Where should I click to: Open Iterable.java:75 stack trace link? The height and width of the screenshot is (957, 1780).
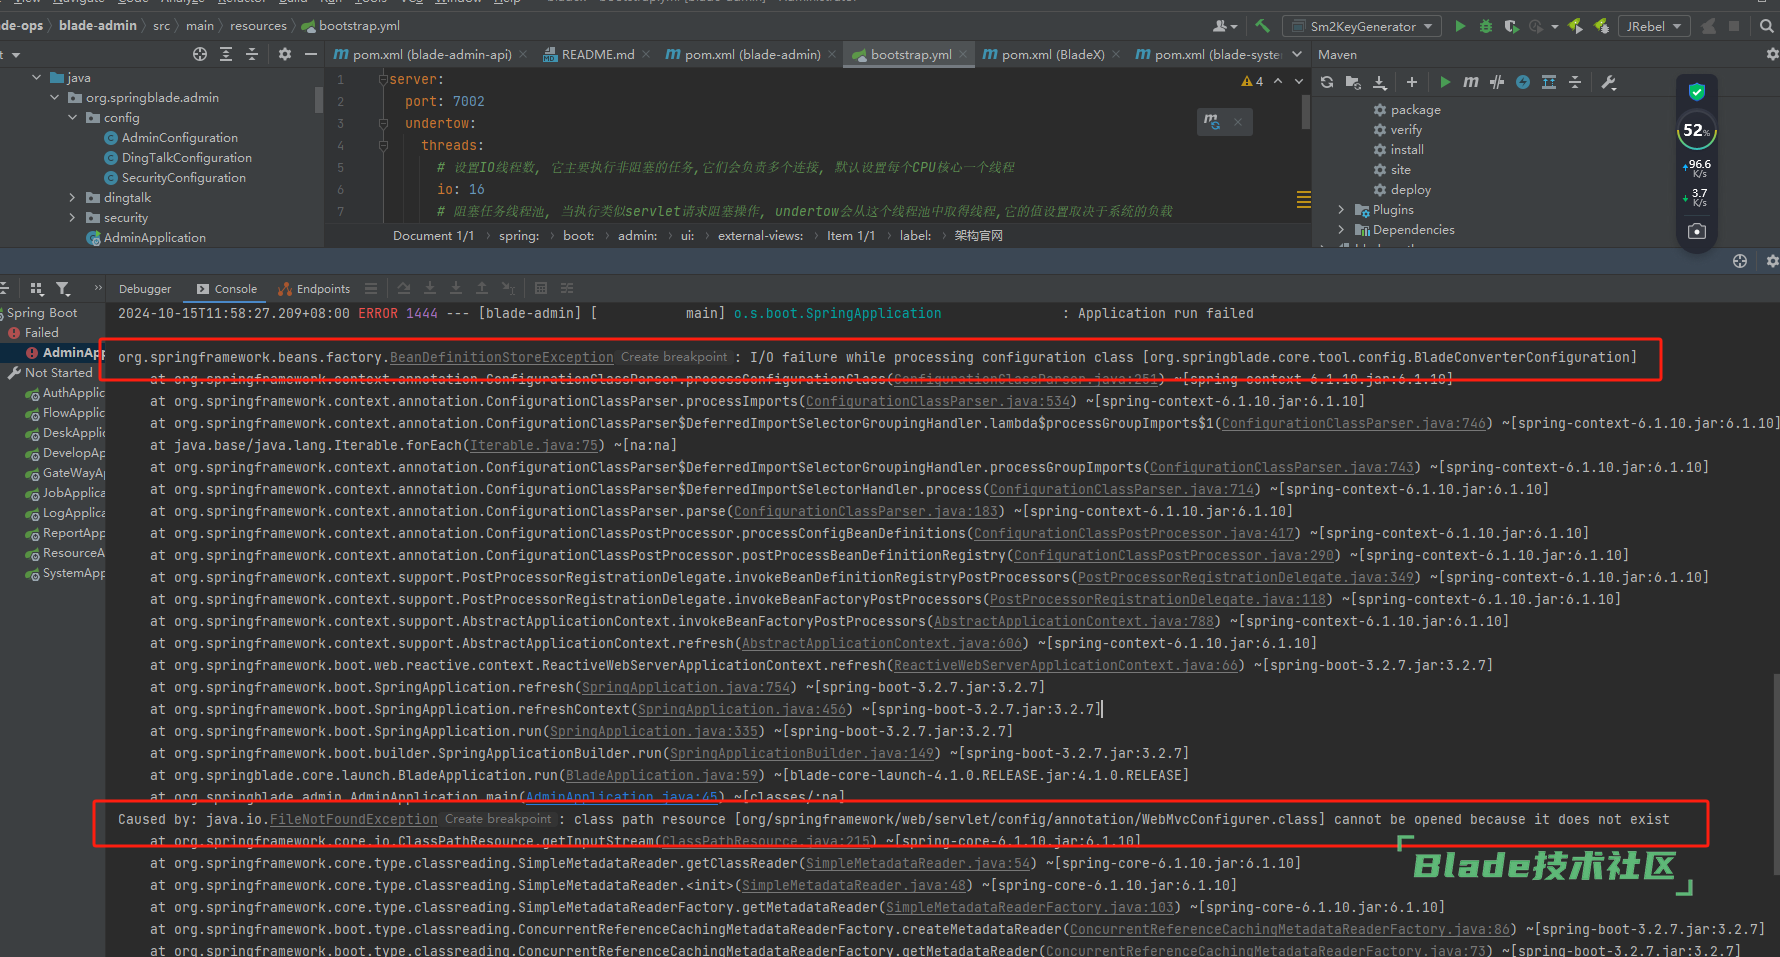[x=534, y=445]
